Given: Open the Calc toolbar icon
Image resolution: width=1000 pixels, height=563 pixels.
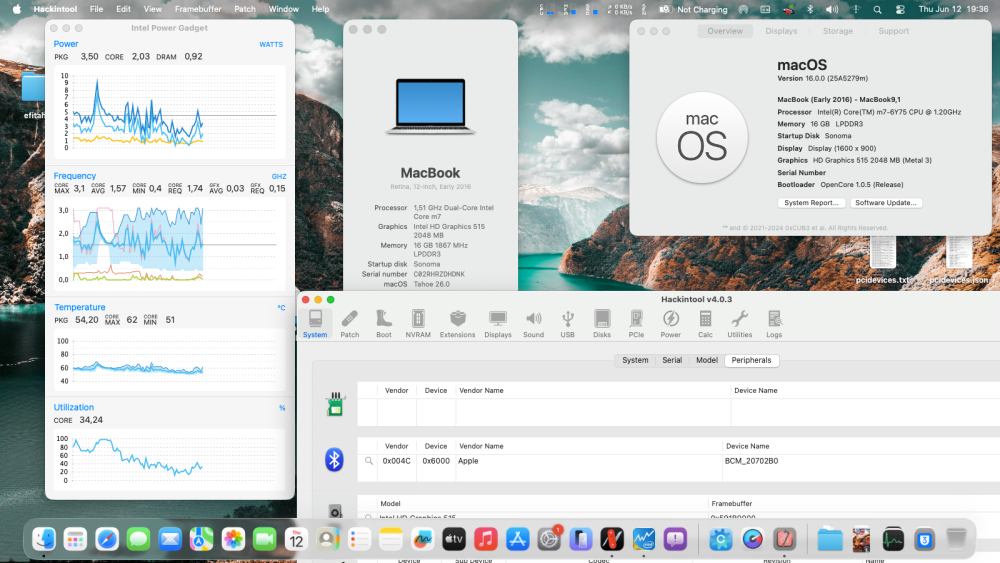Looking at the screenshot, I should 705,323.
